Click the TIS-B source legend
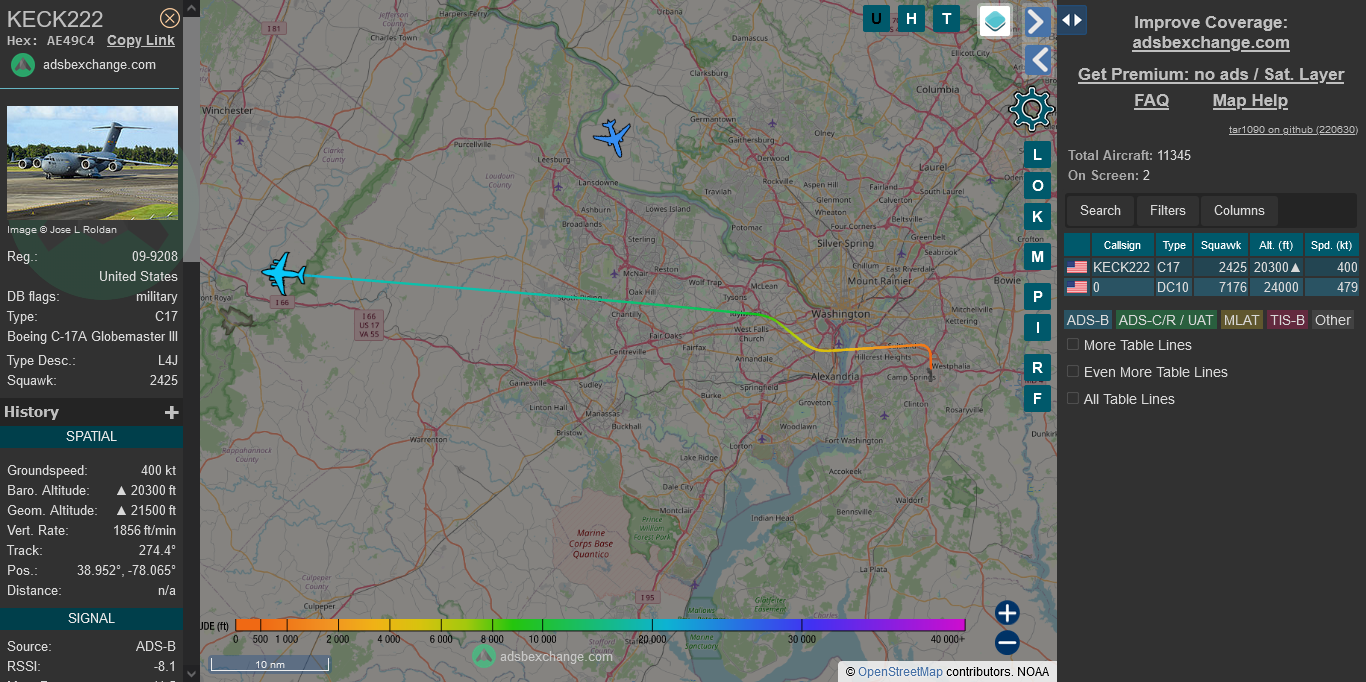Screen dimensions: 1366x682 pos(1288,320)
